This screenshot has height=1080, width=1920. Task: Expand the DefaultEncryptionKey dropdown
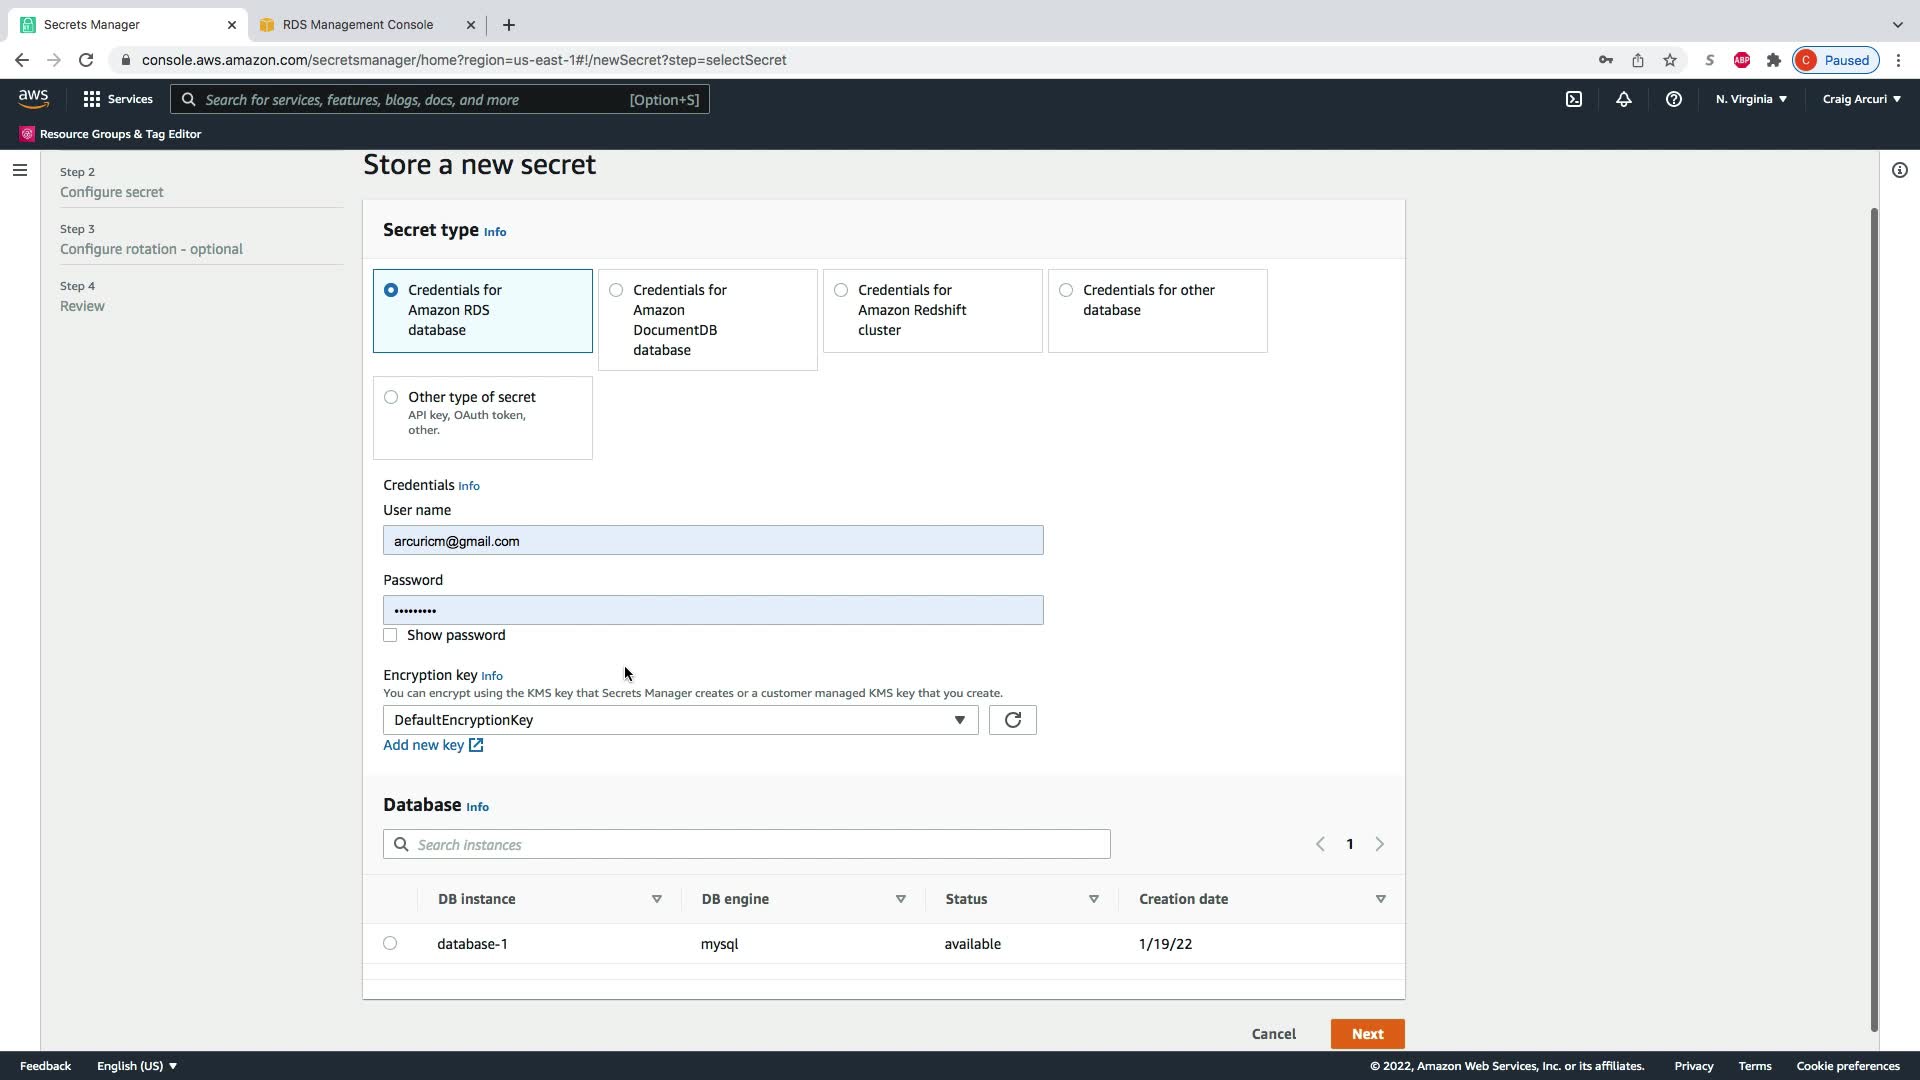click(x=680, y=720)
